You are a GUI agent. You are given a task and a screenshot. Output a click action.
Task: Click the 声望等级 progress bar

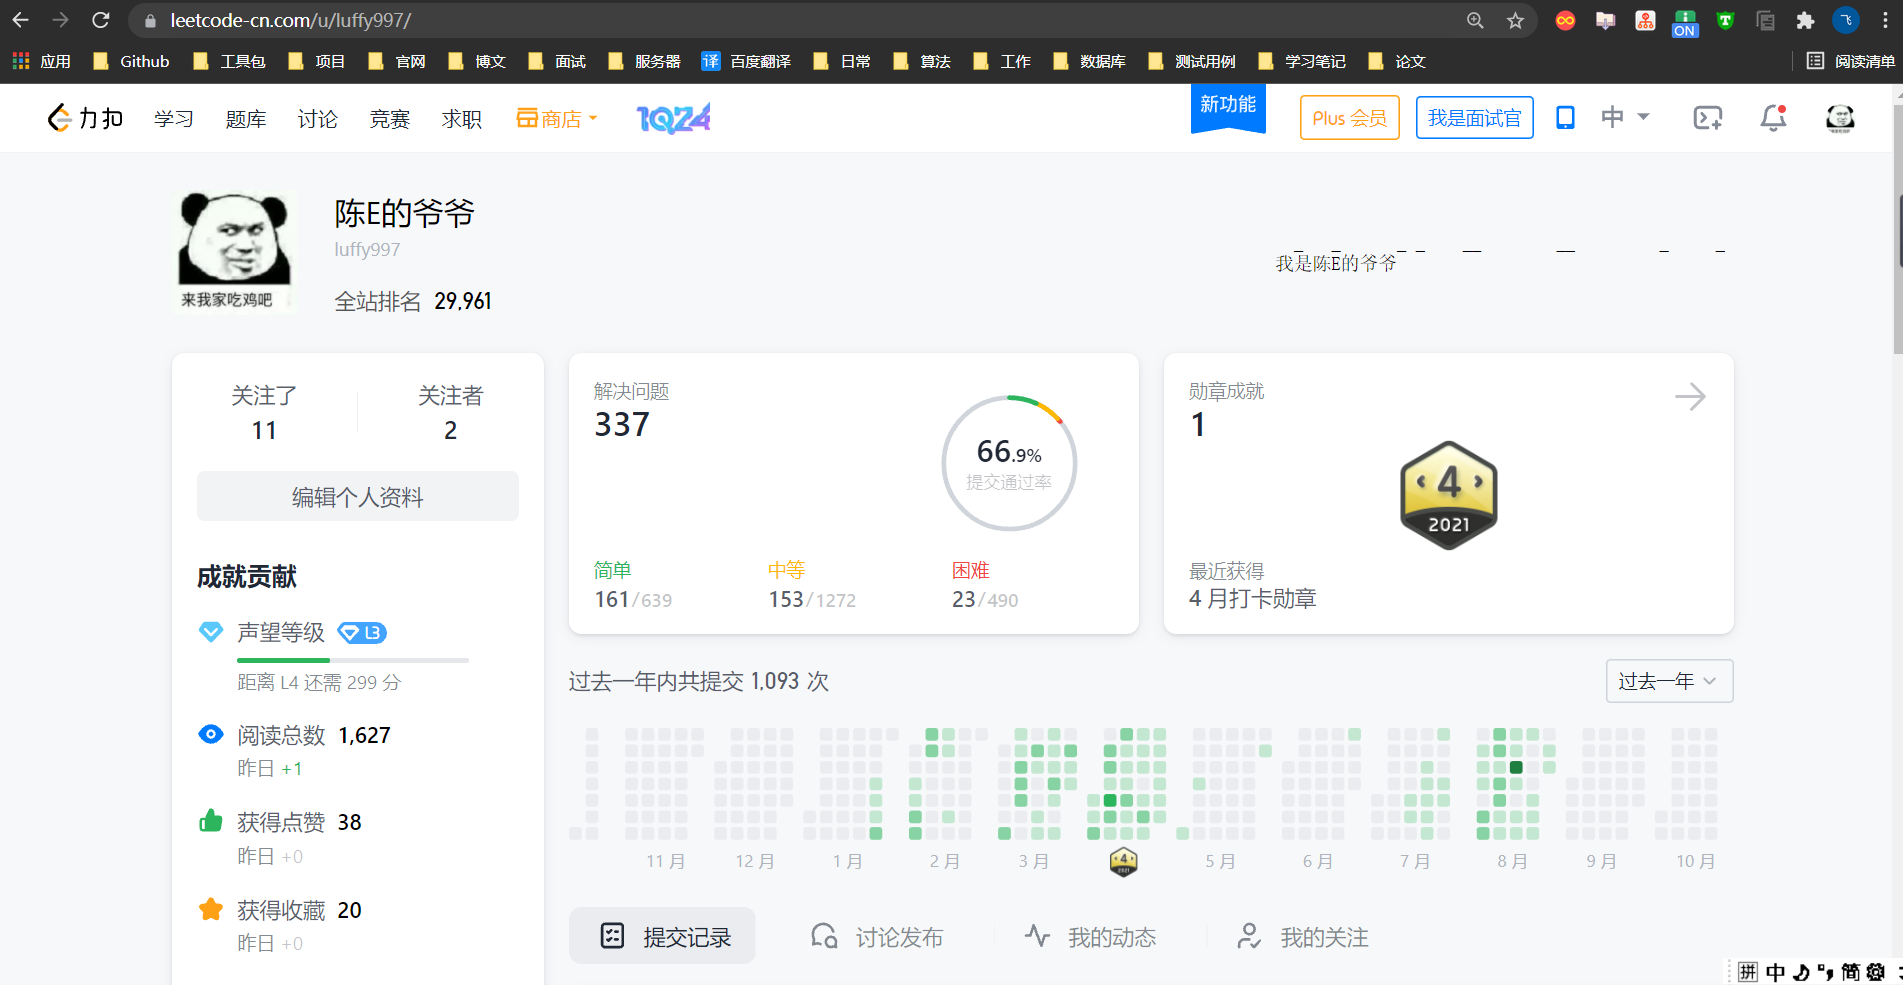[353, 660]
